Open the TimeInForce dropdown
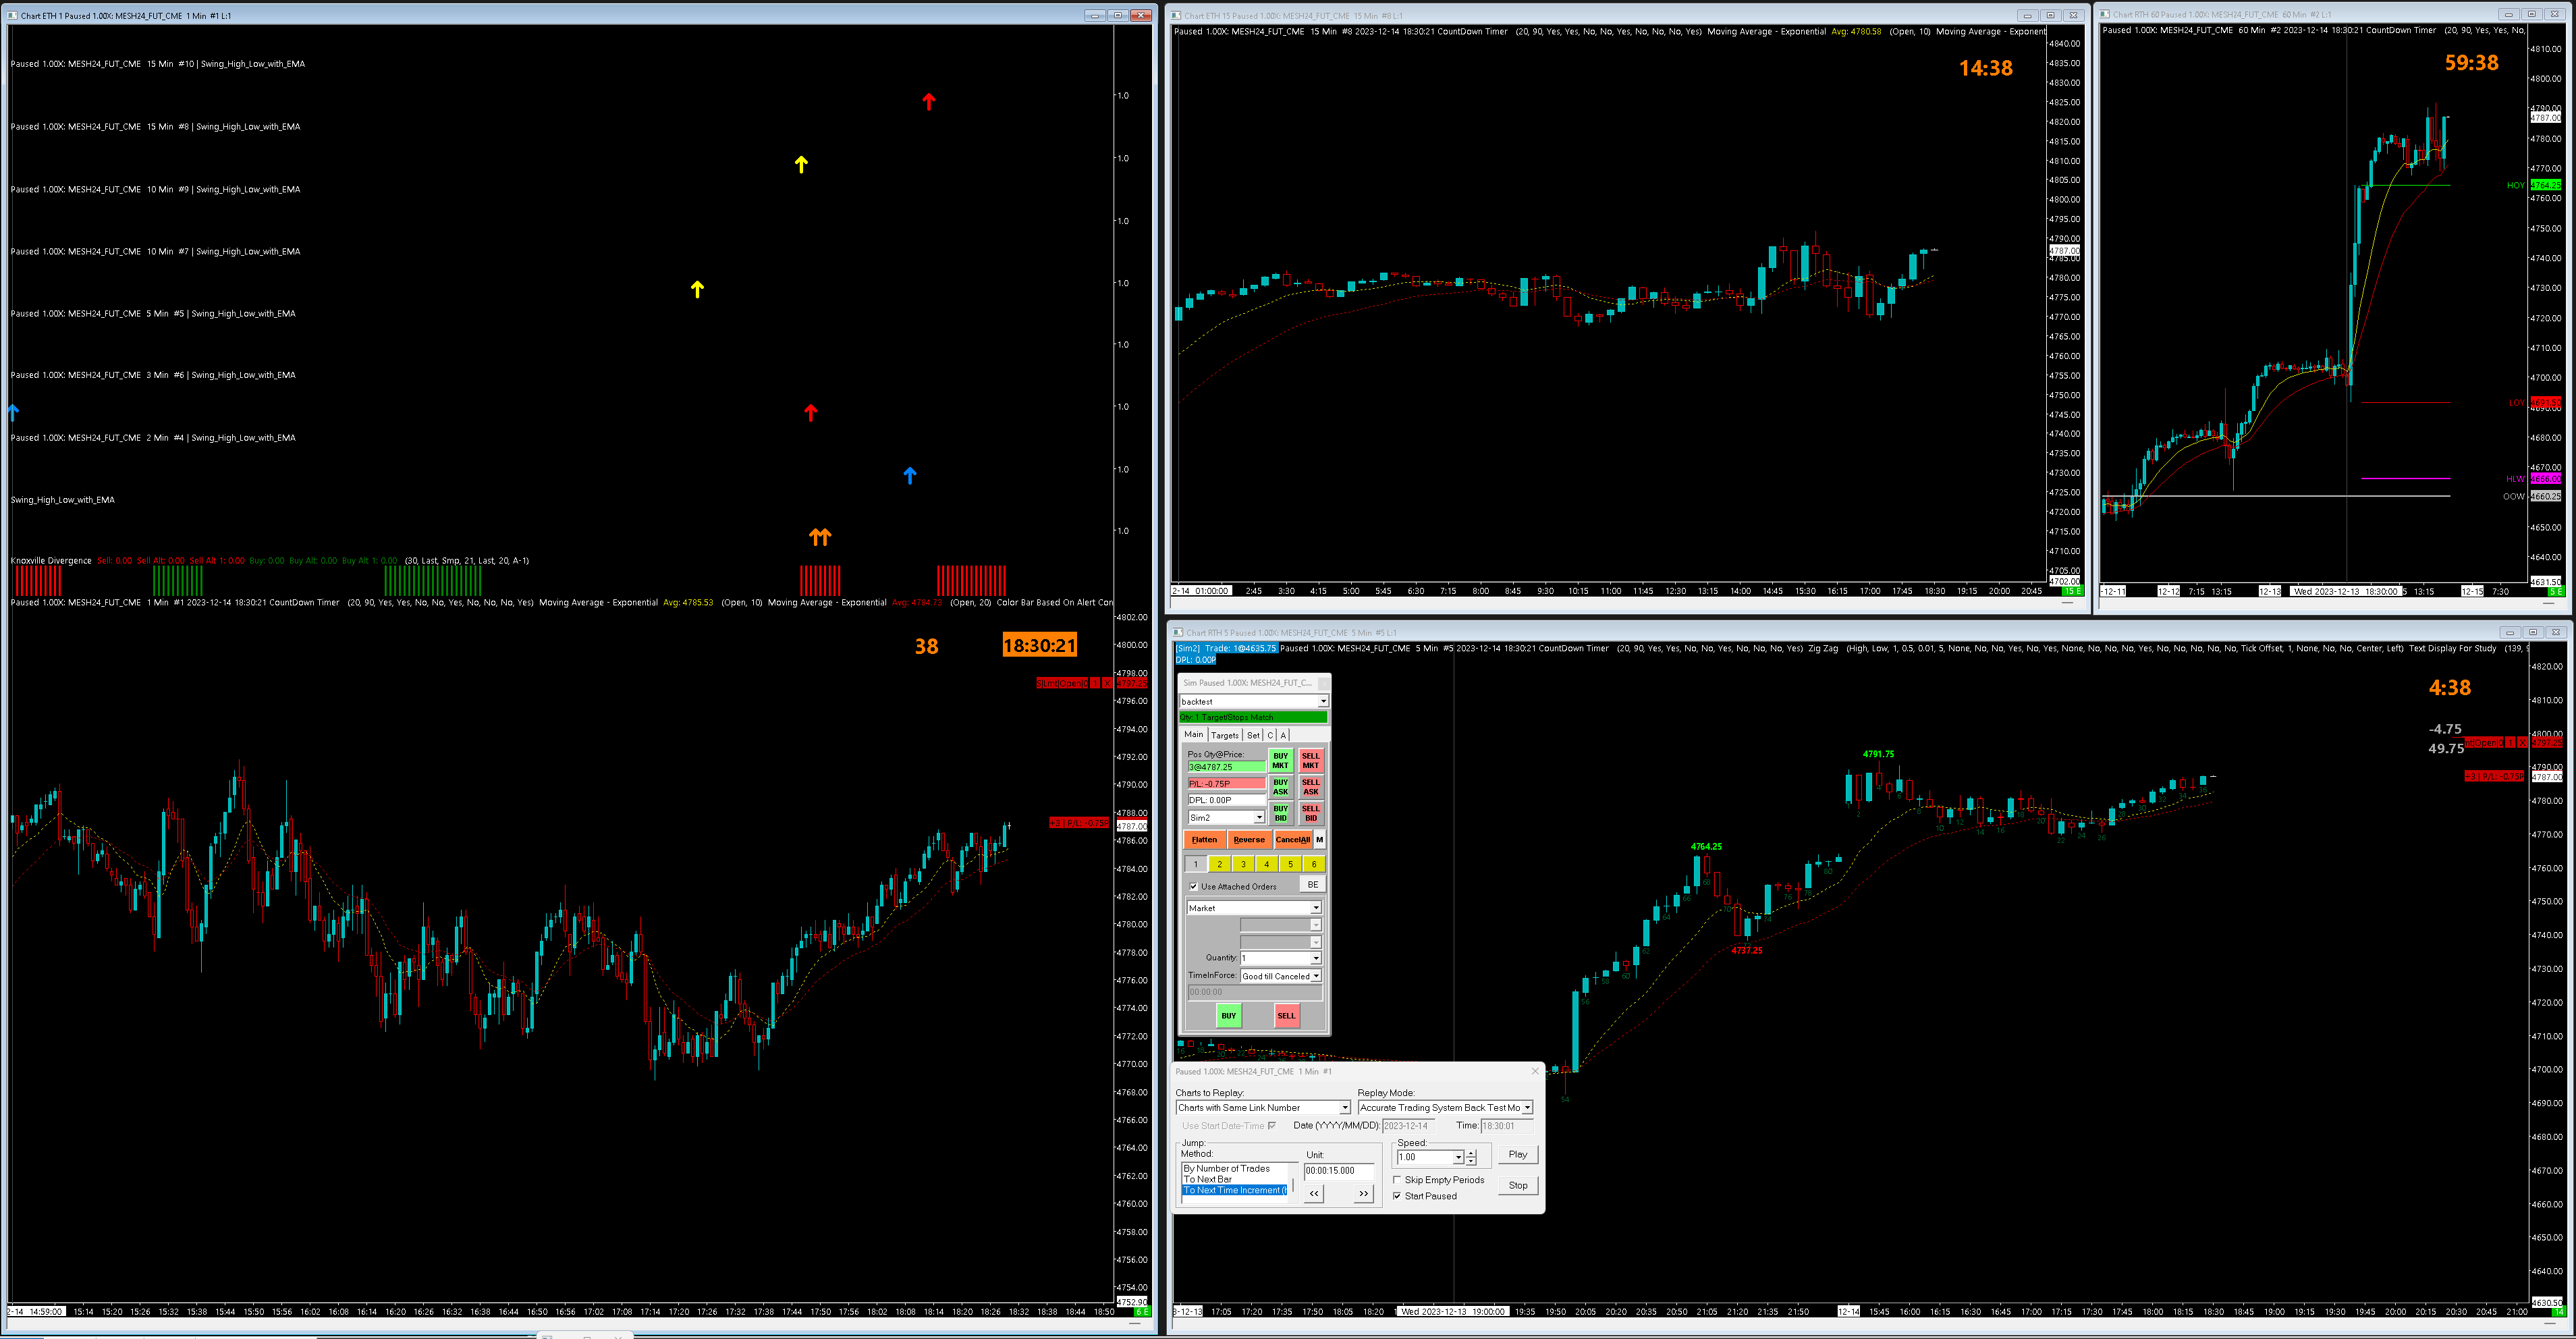The height and width of the screenshot is (1339, 2576). tap(1315, 976)
